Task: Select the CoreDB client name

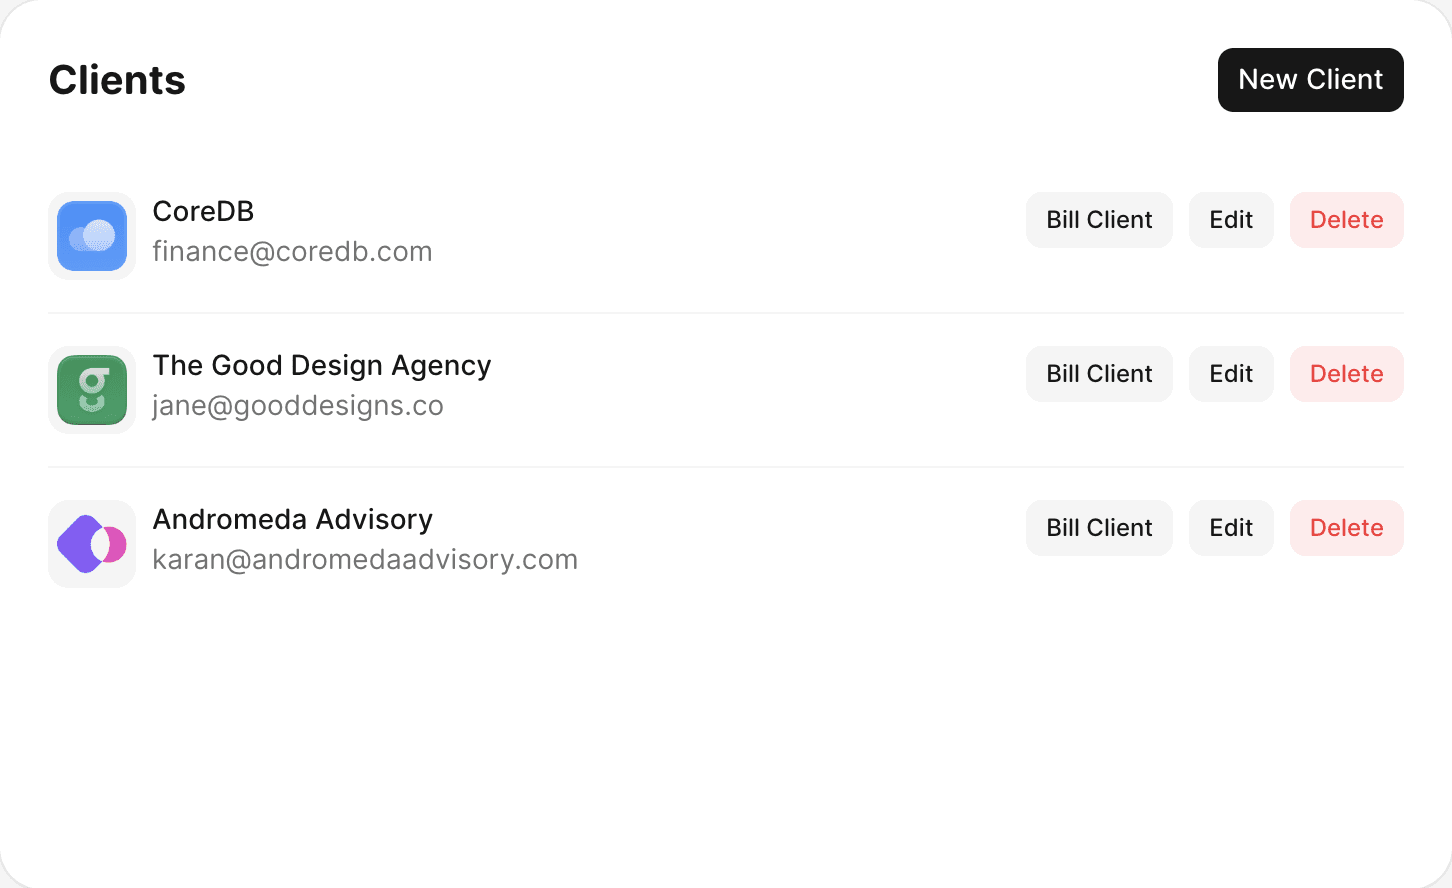Action: (203, 212)
